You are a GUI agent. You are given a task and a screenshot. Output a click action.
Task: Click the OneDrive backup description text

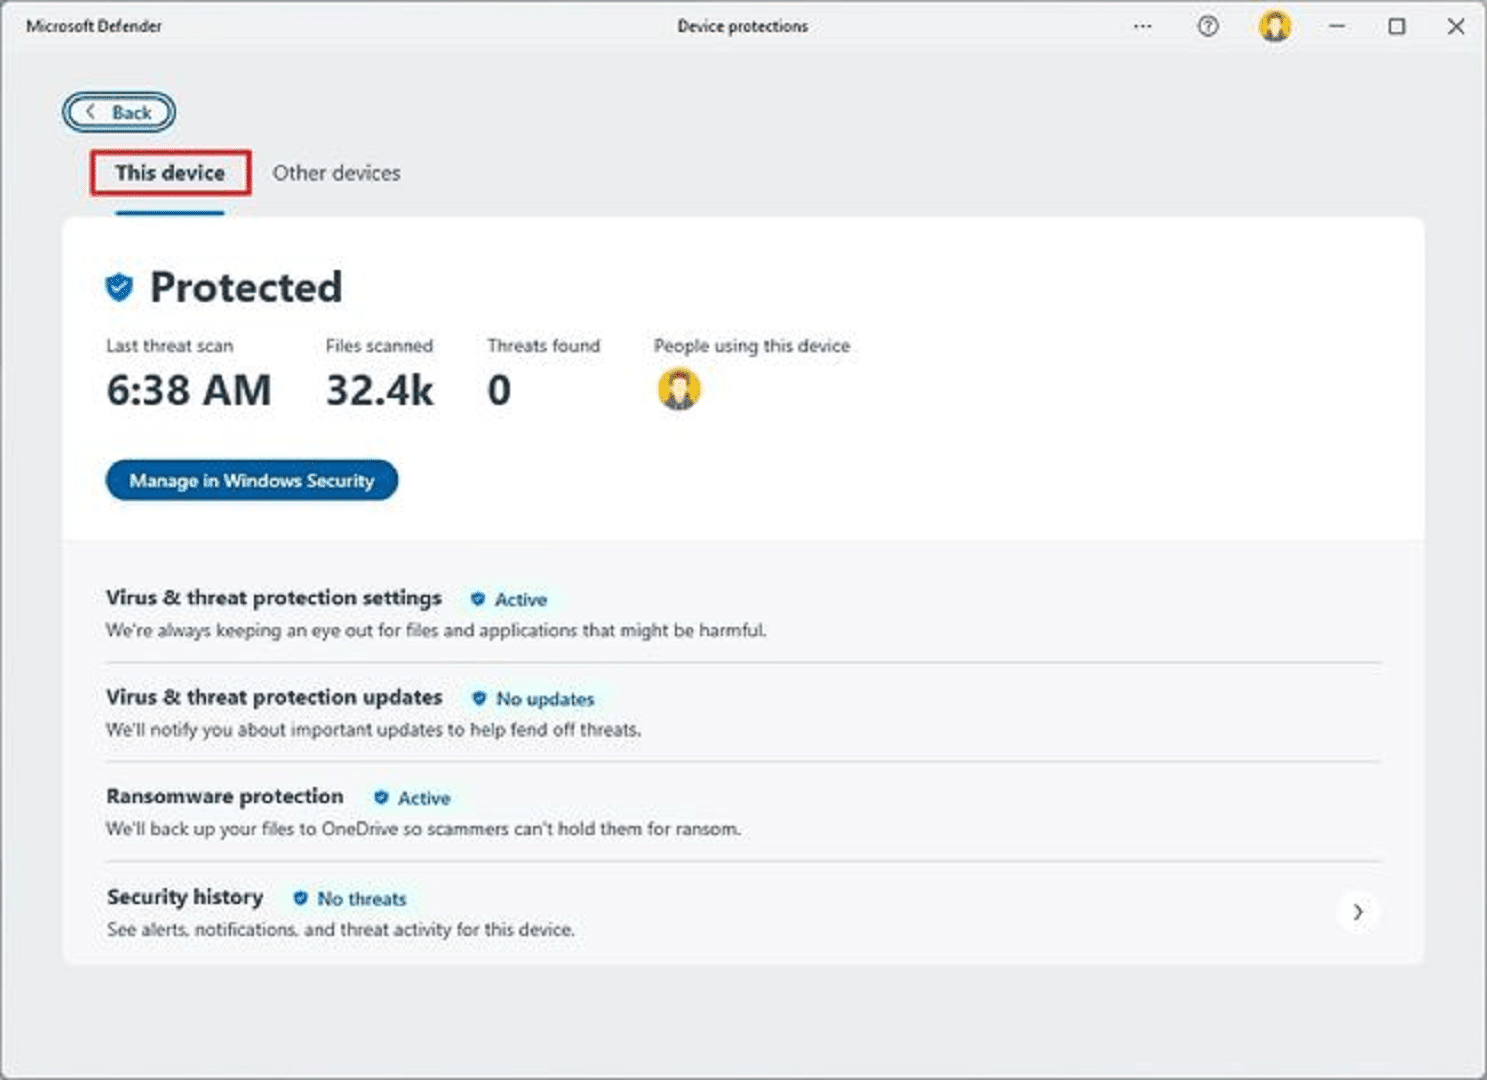coord(424,829)
